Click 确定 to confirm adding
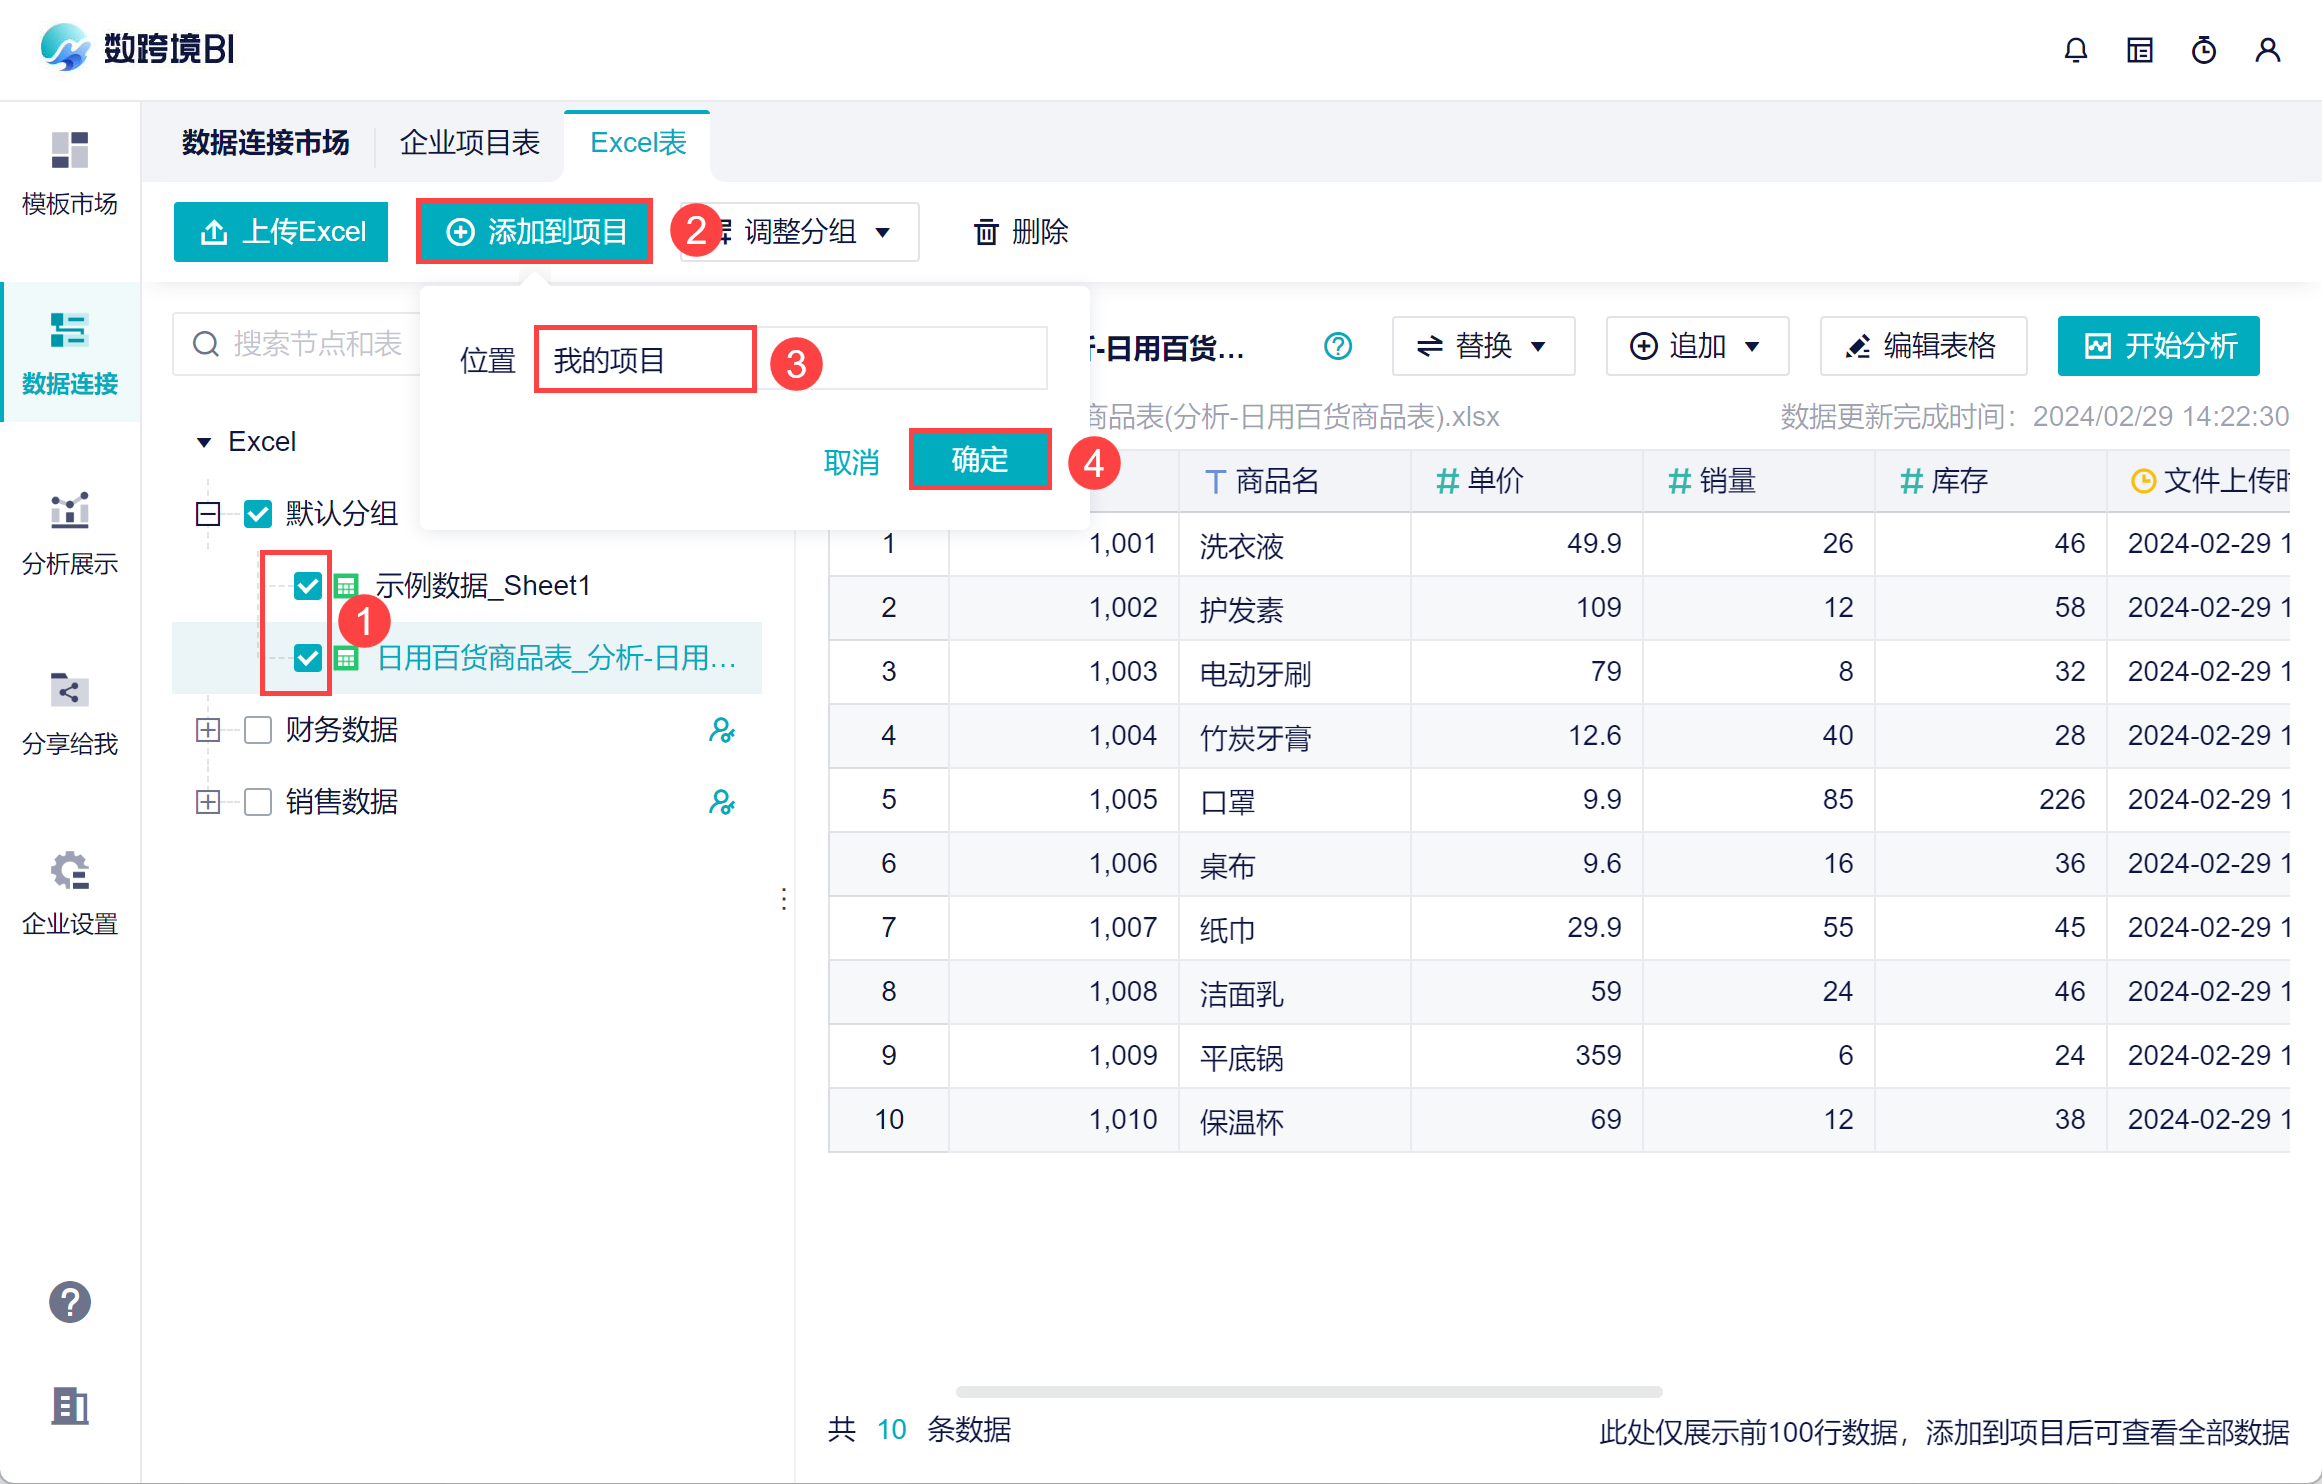 pyautogui.click(x=979, y=460)
